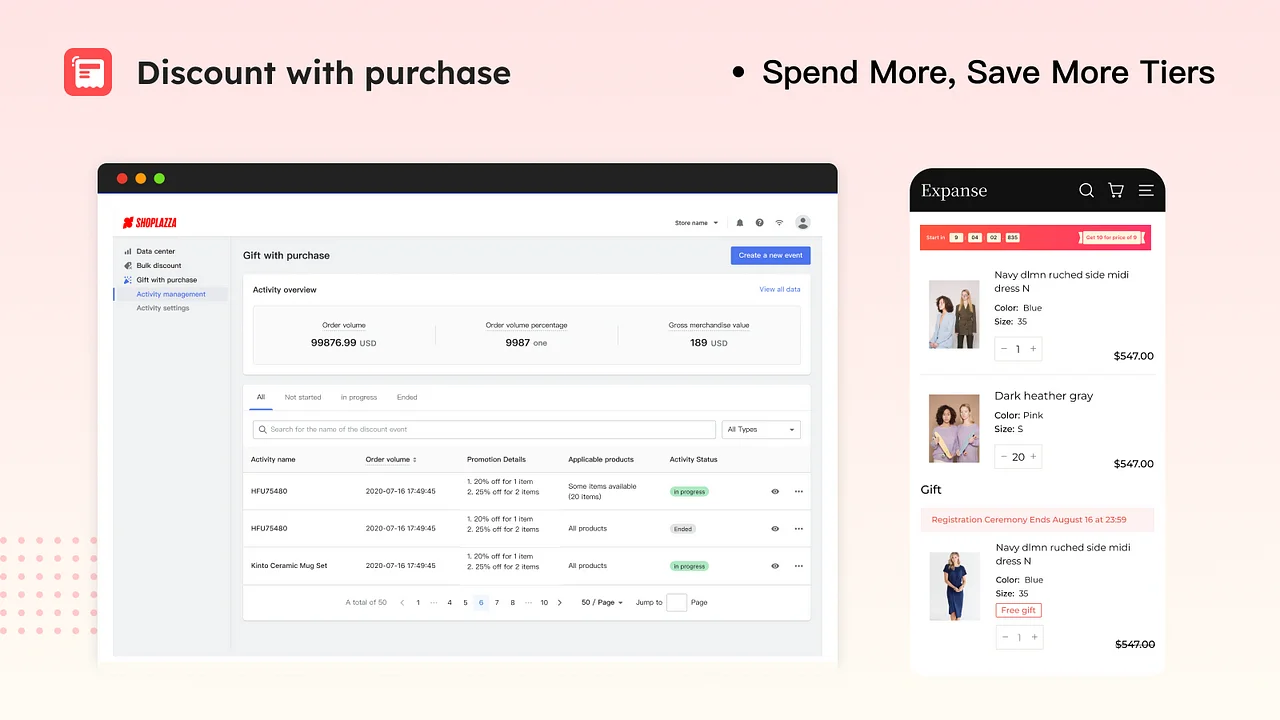Image resolution: width=1280 pixels, height=720 pixels.
Task: Expand the All Types filter dropdown
Action: [760, 429]
